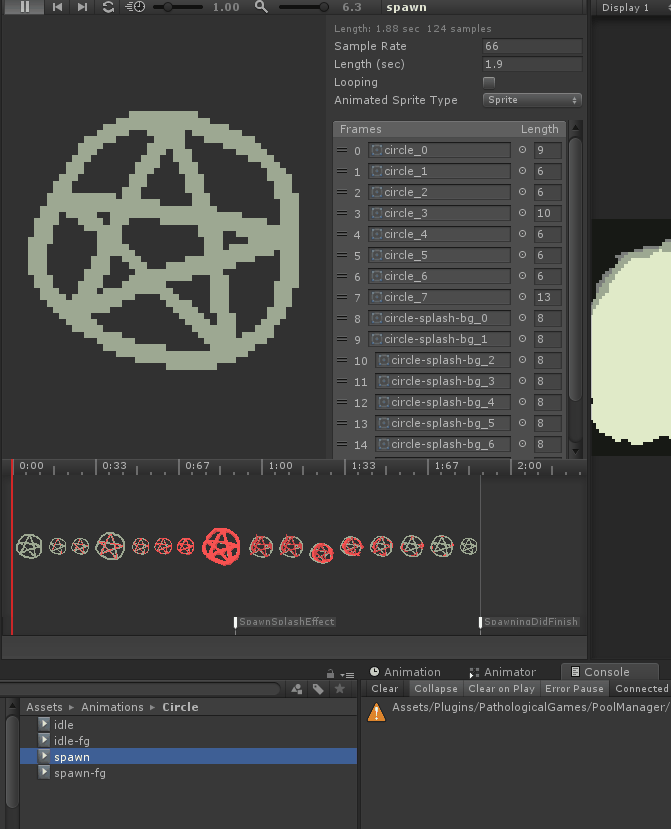Switch to the Animation tab

pyautogui.click(x=405, y=672)
